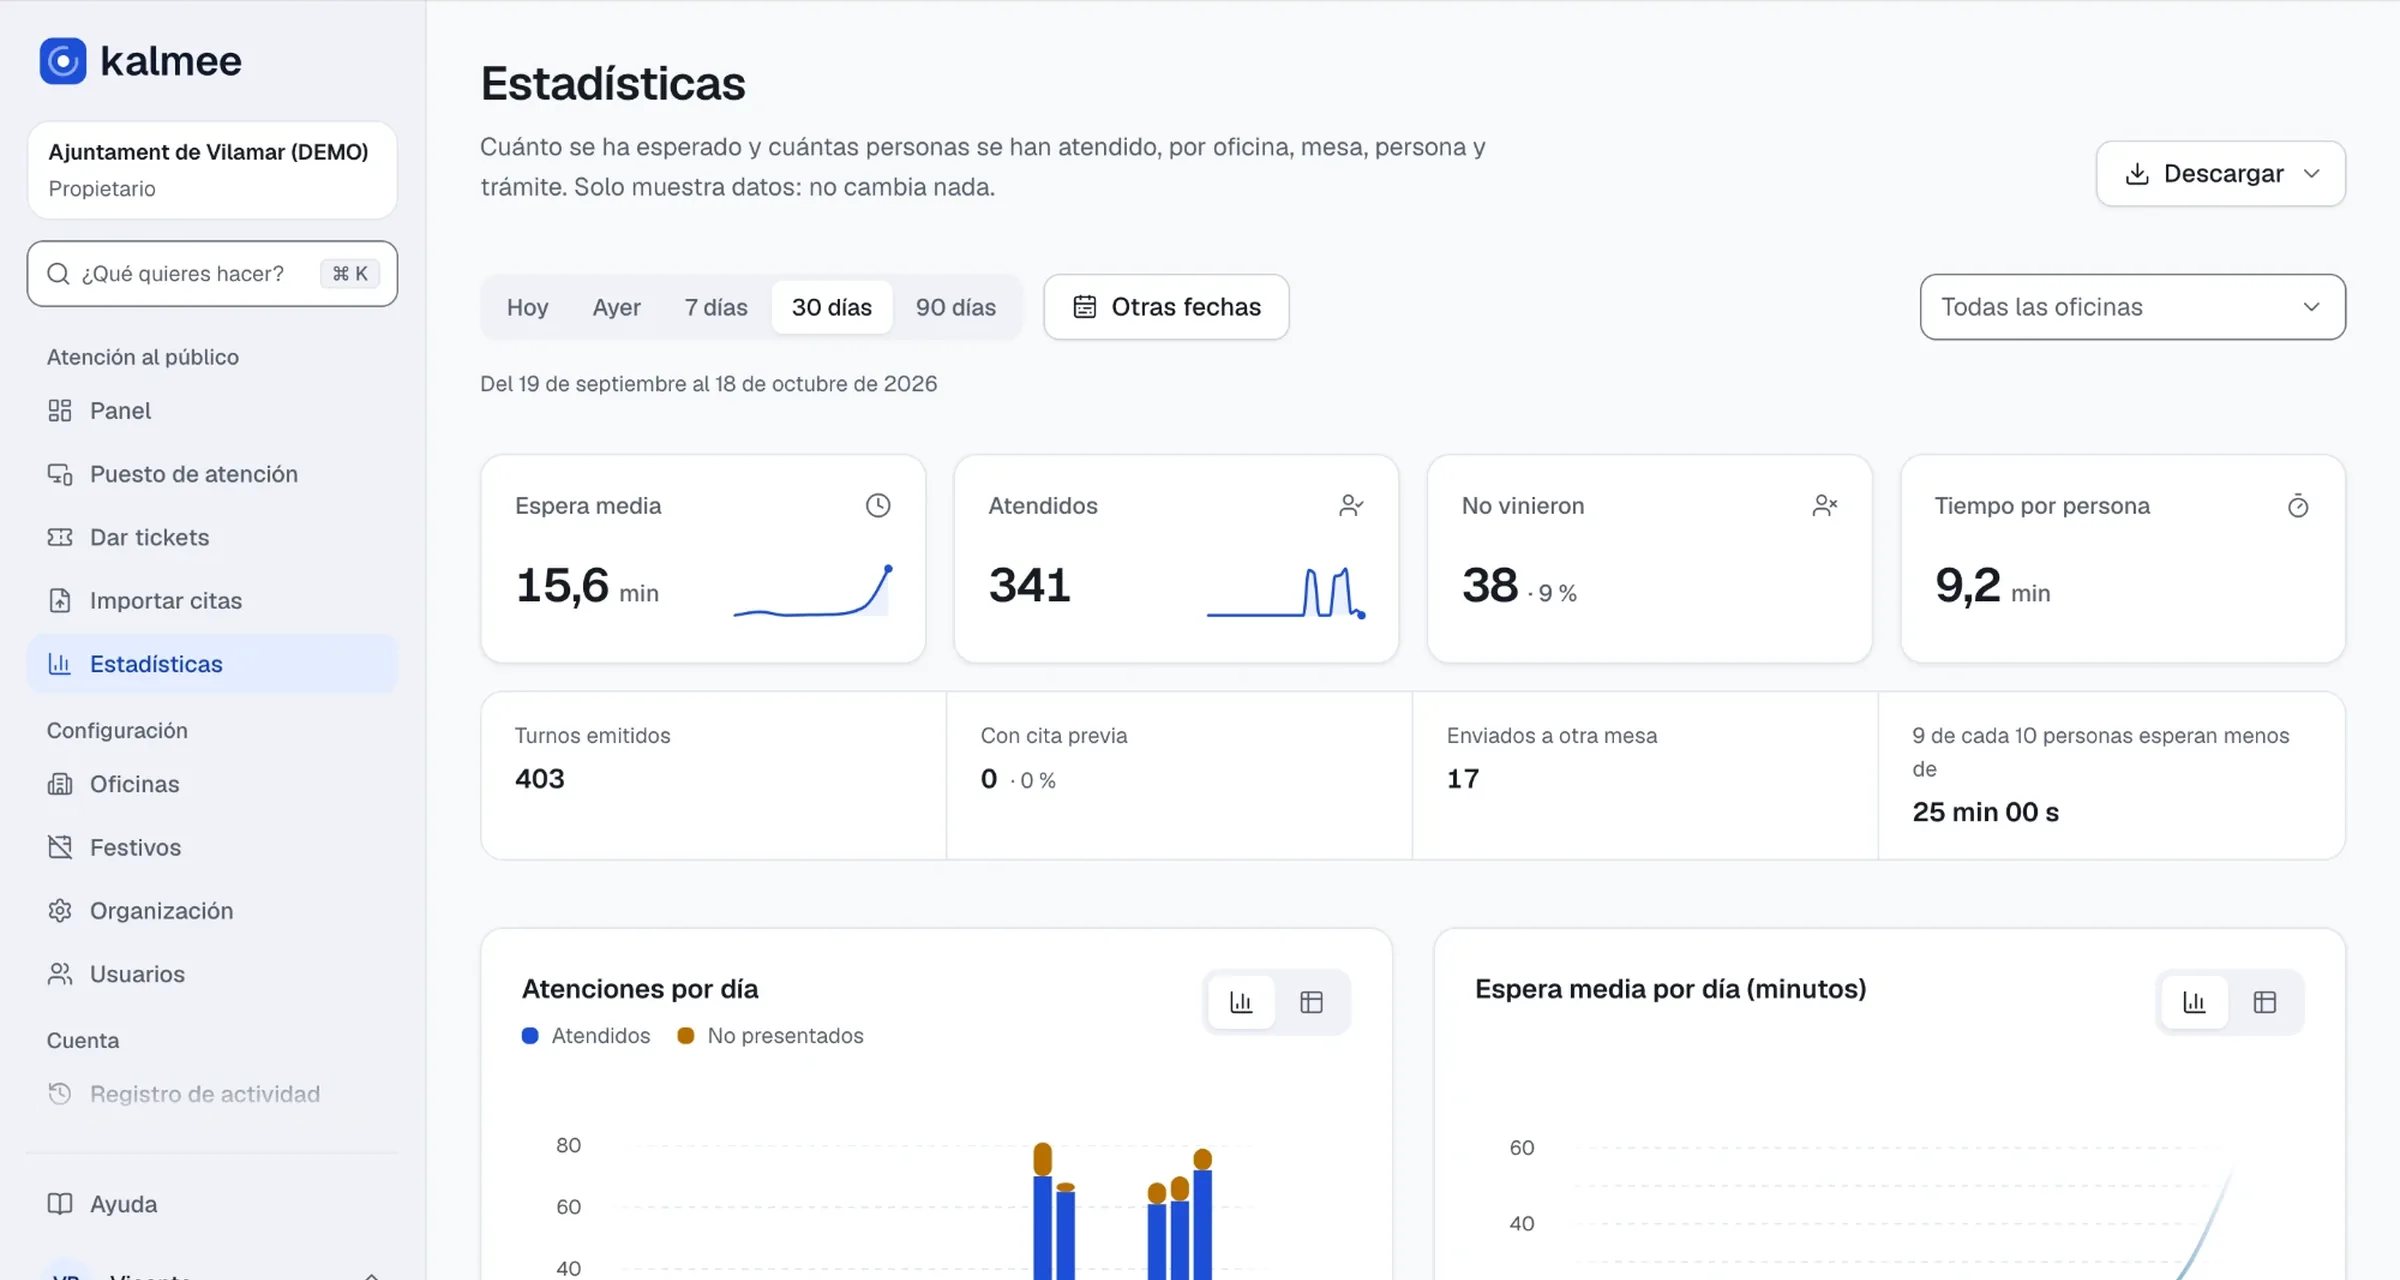Click the Enviados a otra mesa value 17
Screen dimensions: 2400x1280
1462,779
